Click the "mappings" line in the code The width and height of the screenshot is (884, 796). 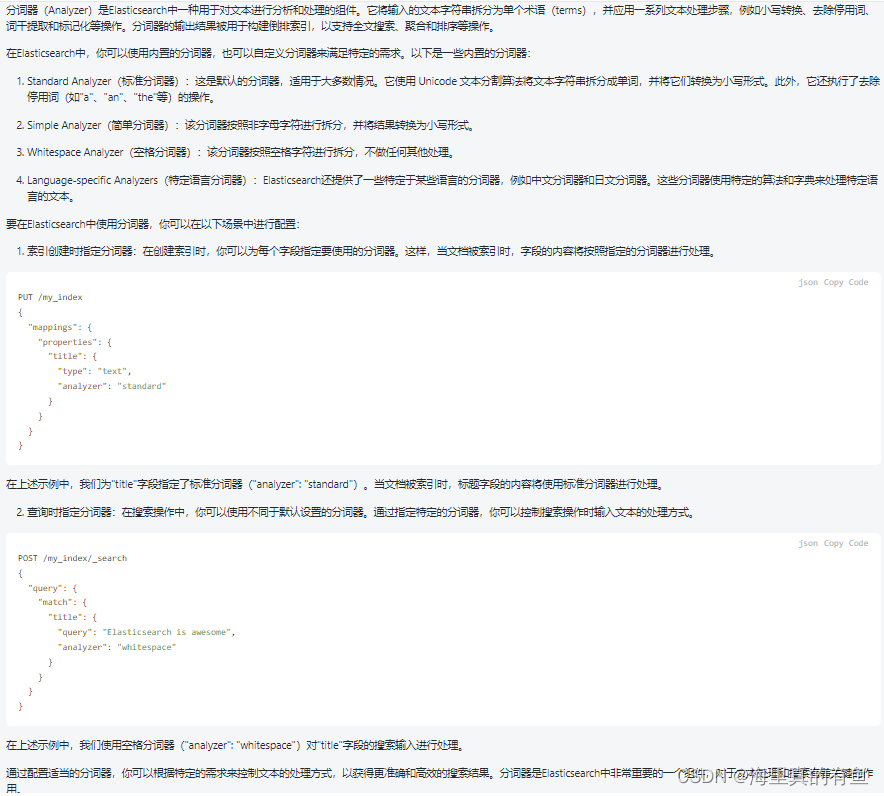tap(60, 328)
